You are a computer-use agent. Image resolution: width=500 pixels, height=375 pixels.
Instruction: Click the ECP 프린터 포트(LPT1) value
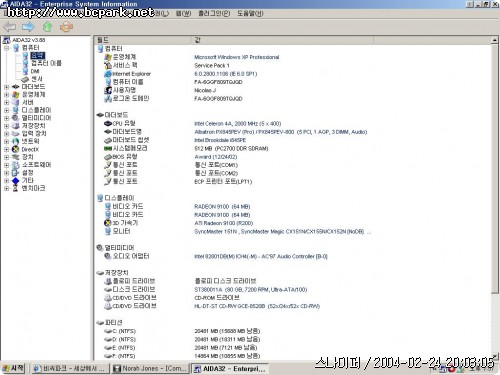[x=223, y=182]
